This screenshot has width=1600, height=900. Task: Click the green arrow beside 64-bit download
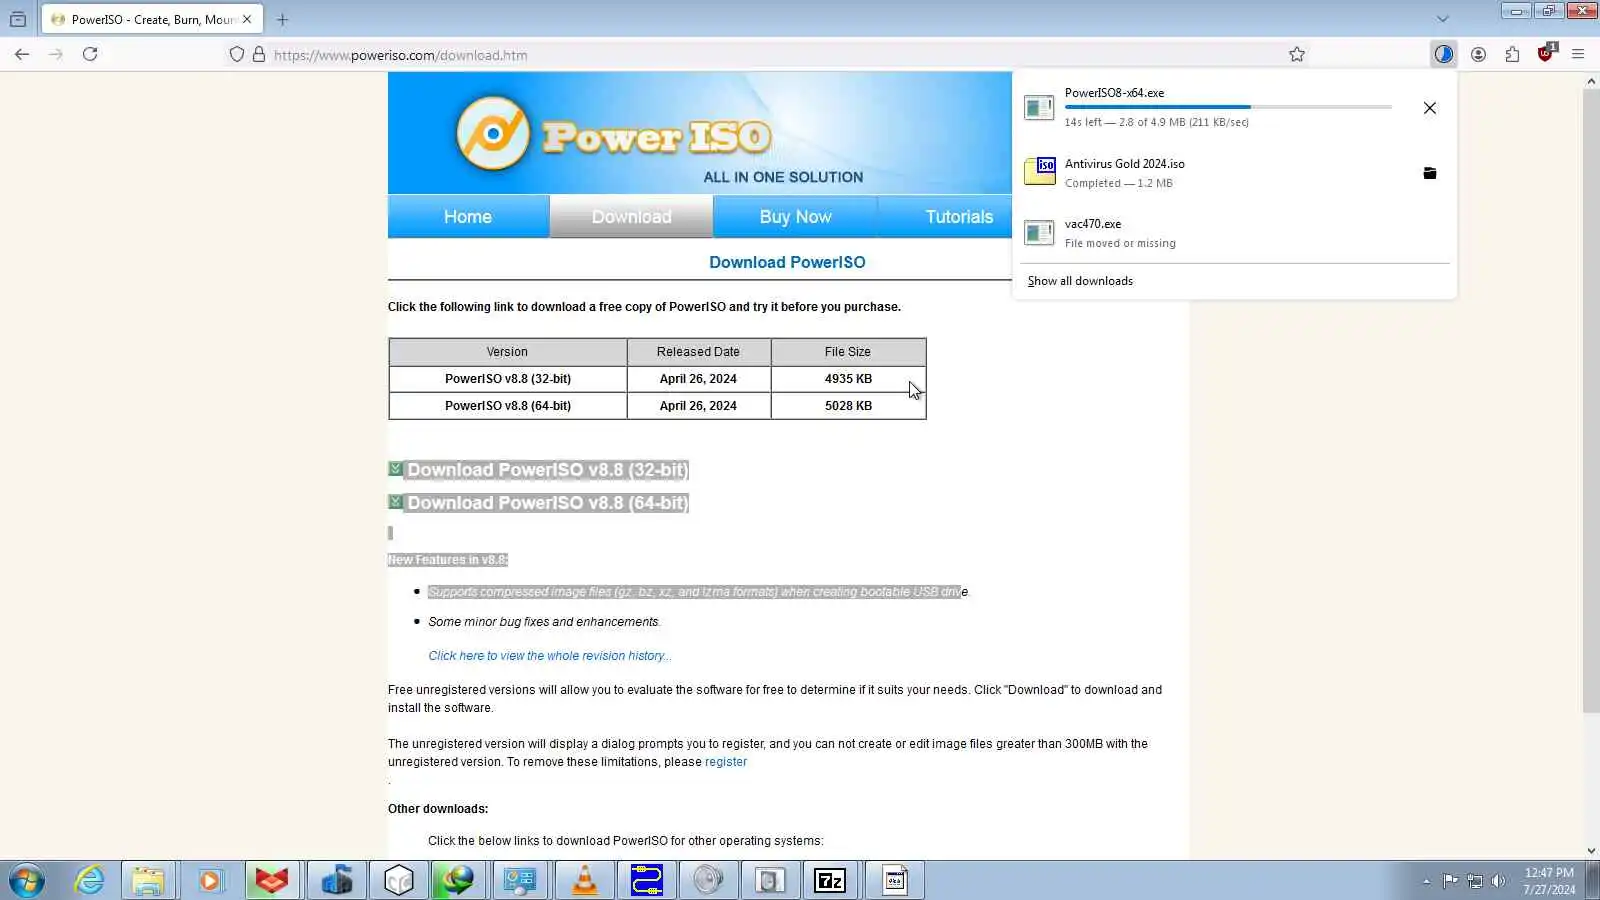[396, 502]
